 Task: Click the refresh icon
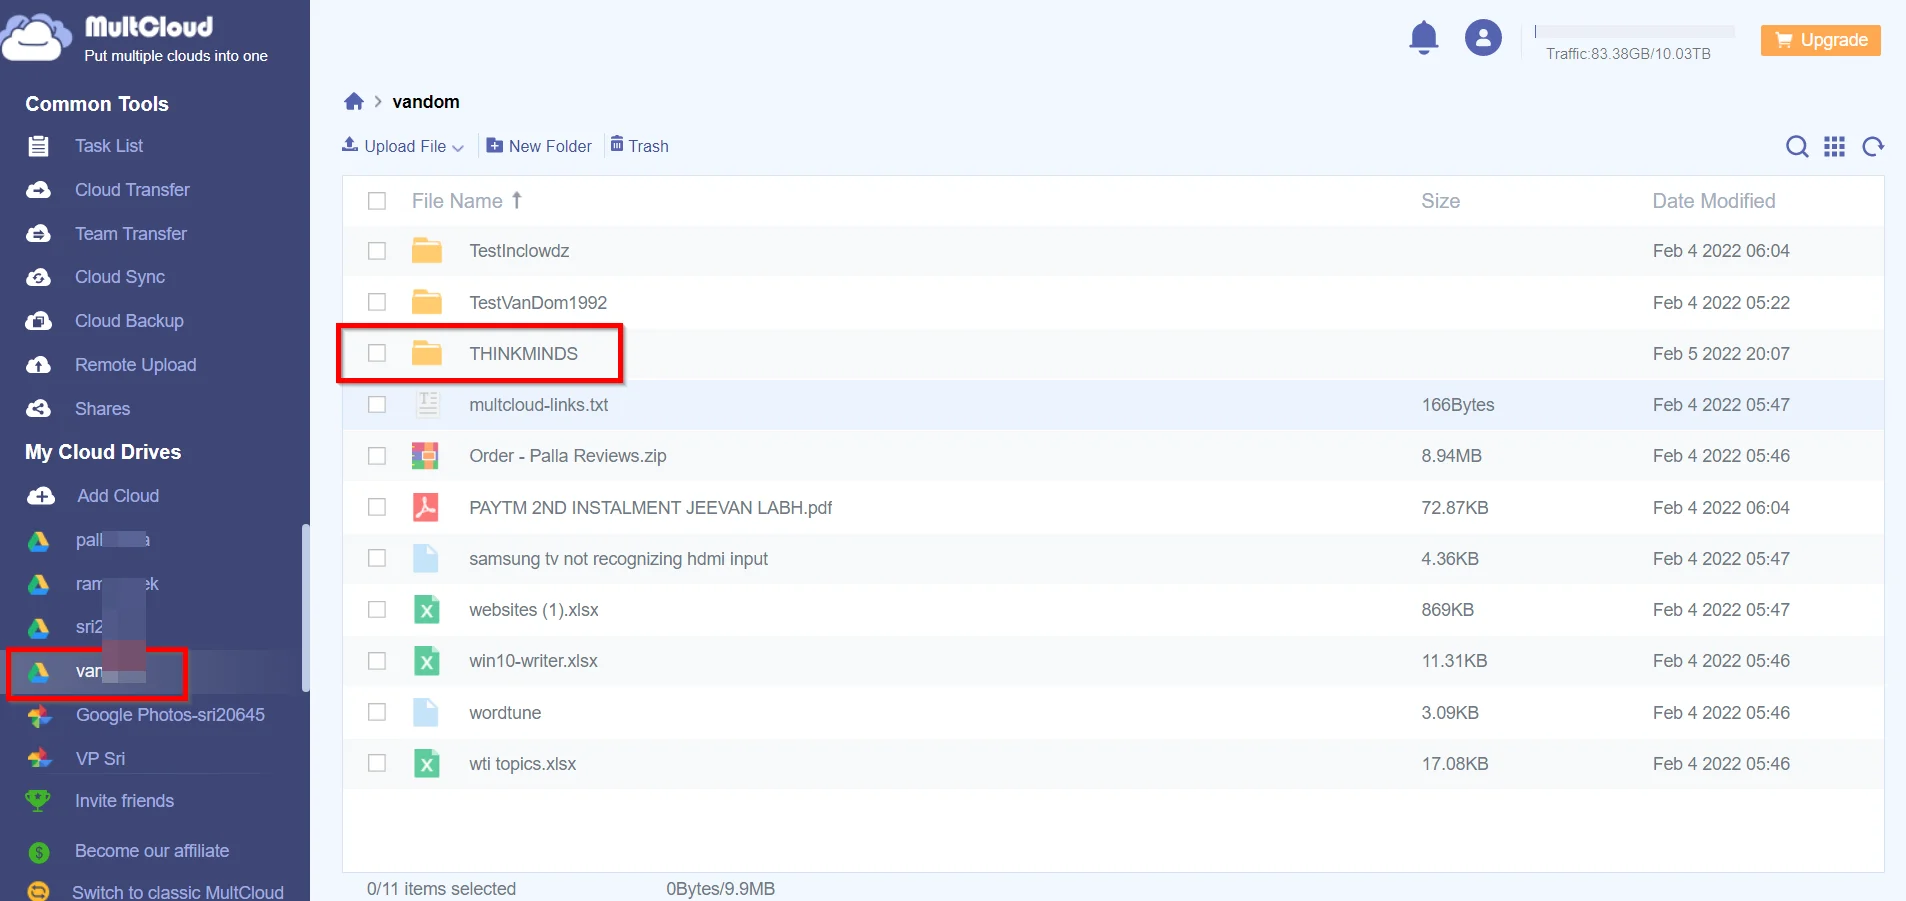coord(1873,147)
